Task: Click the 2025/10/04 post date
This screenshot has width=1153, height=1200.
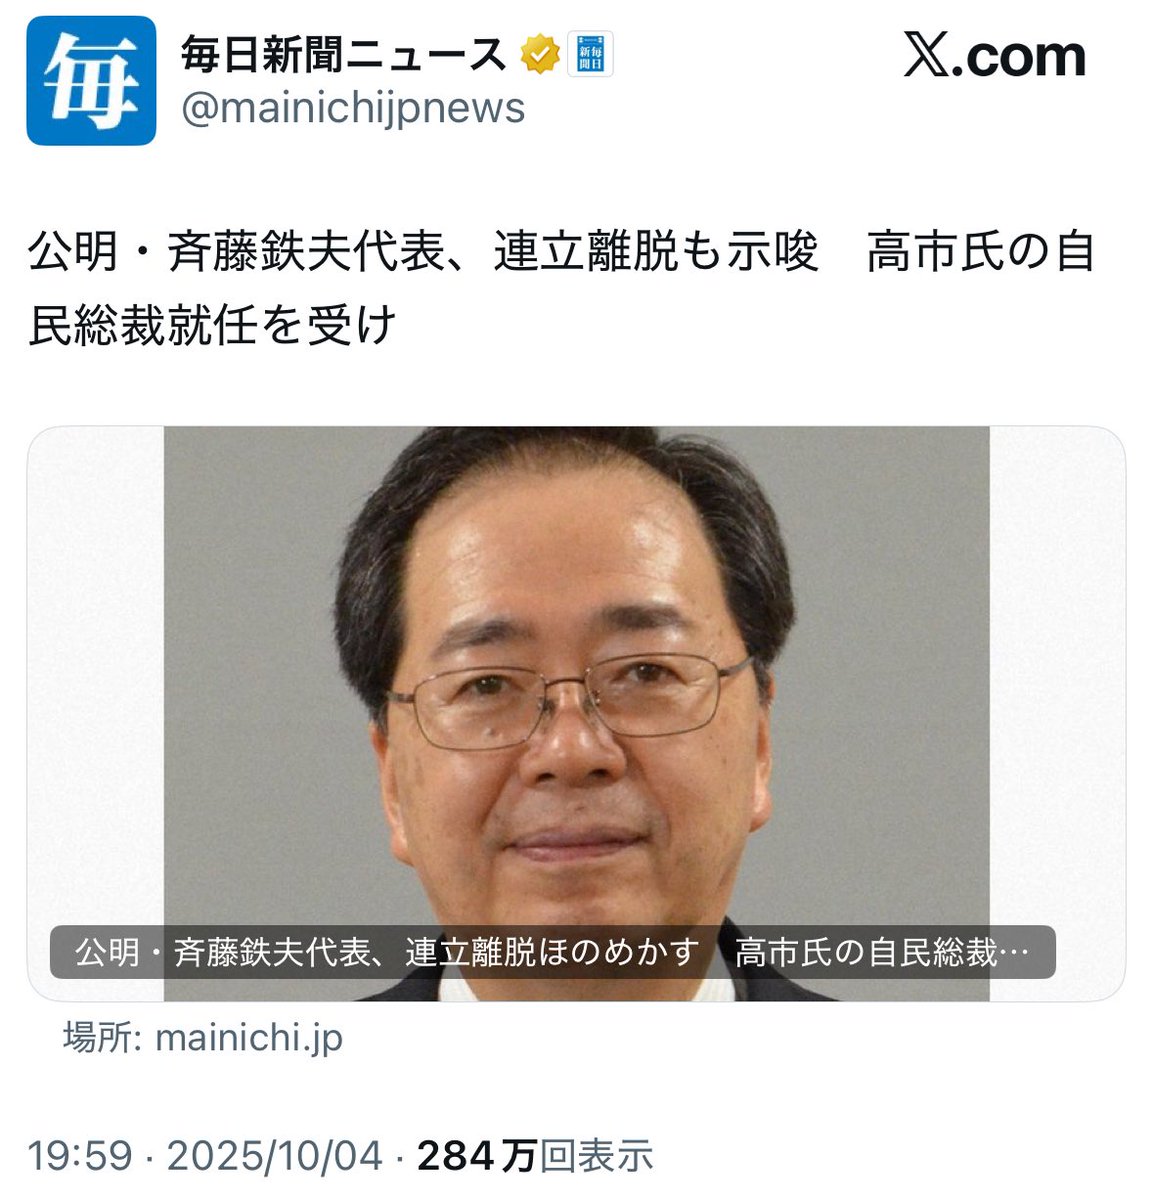Action: [275, 1156]
